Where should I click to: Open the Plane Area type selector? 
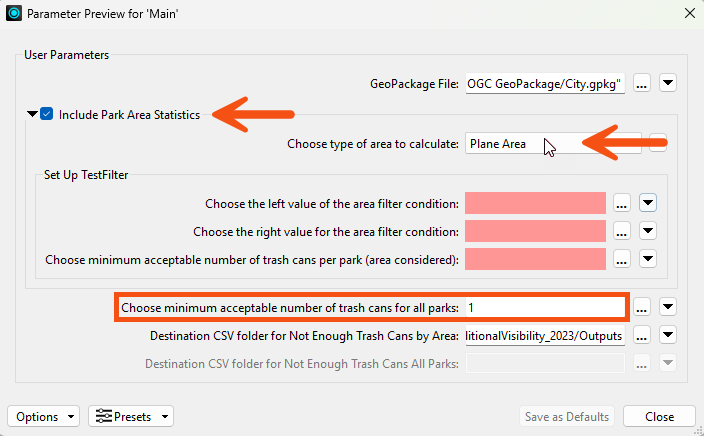[553, 144]
